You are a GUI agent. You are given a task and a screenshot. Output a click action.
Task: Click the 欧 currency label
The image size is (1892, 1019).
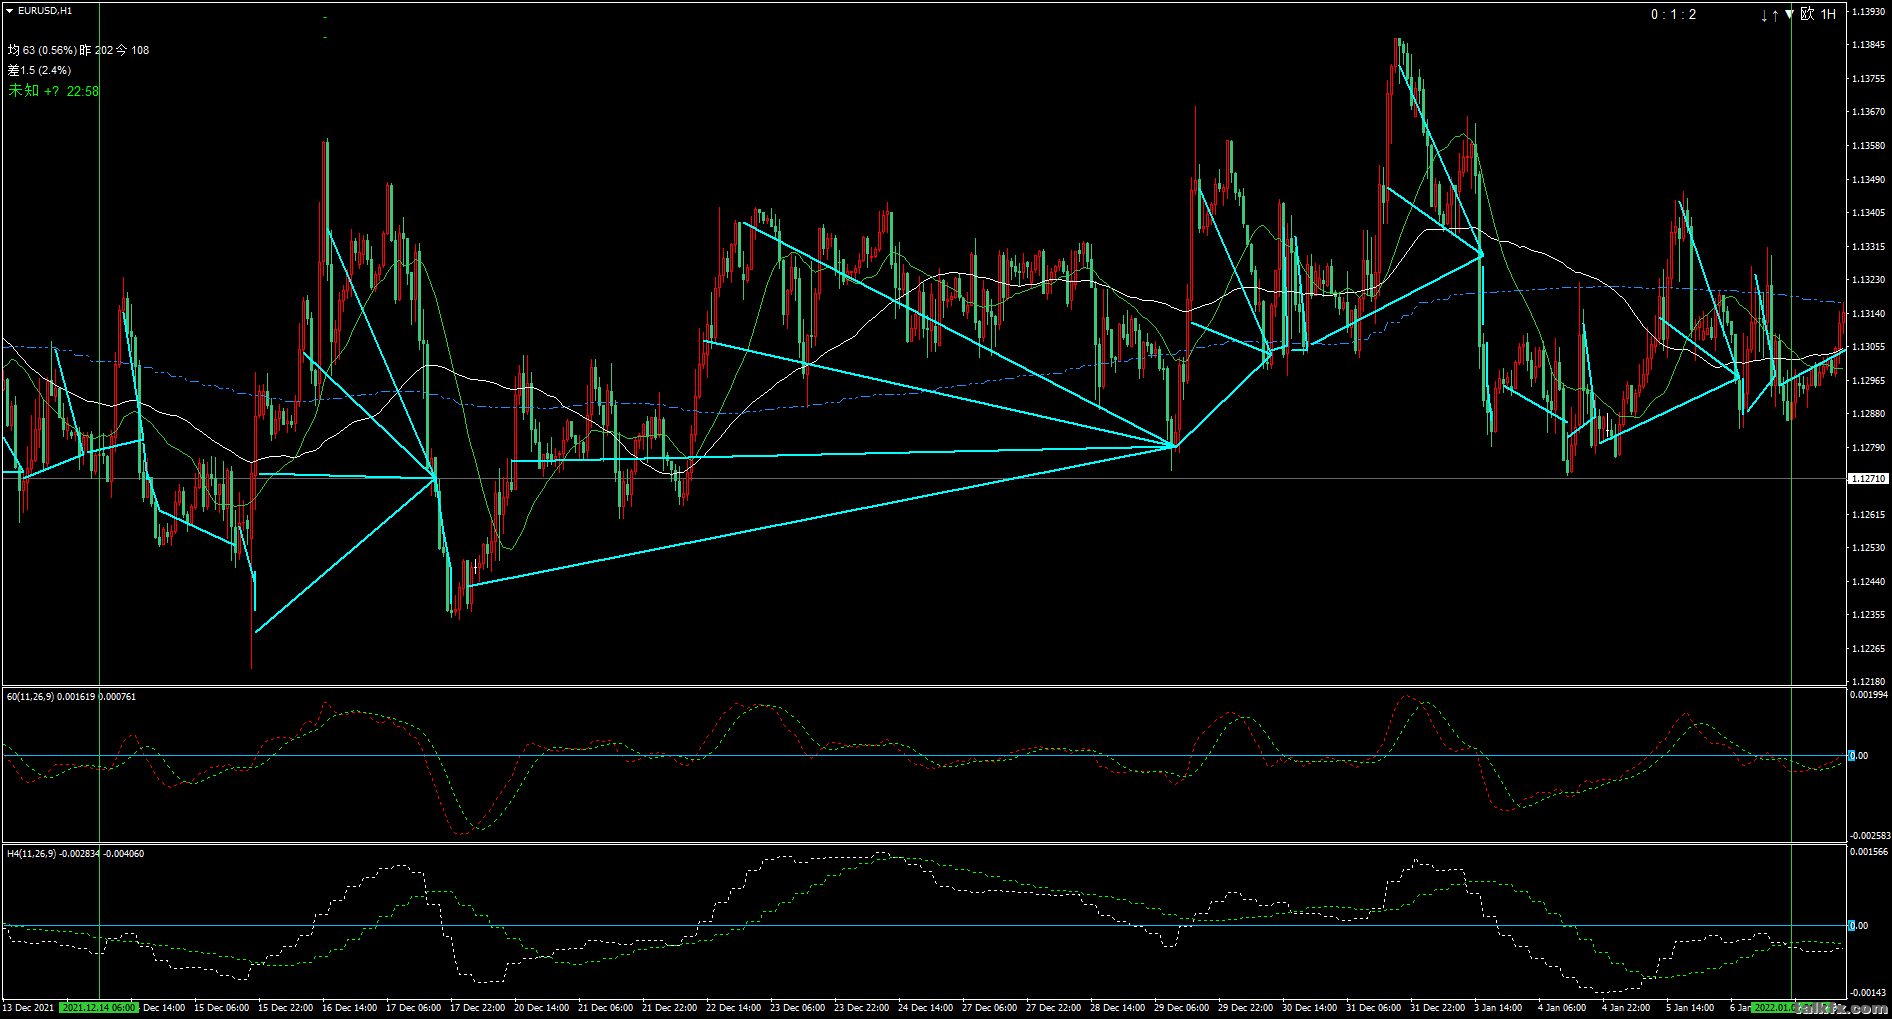coord(1807,14)
